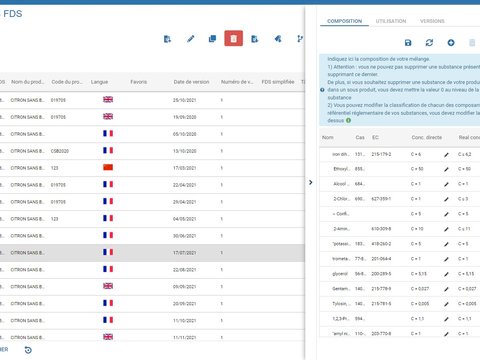Edit concentration pencil for 'Tylosin' row
This screenshot has height=360, width=480.
[446, 304]
